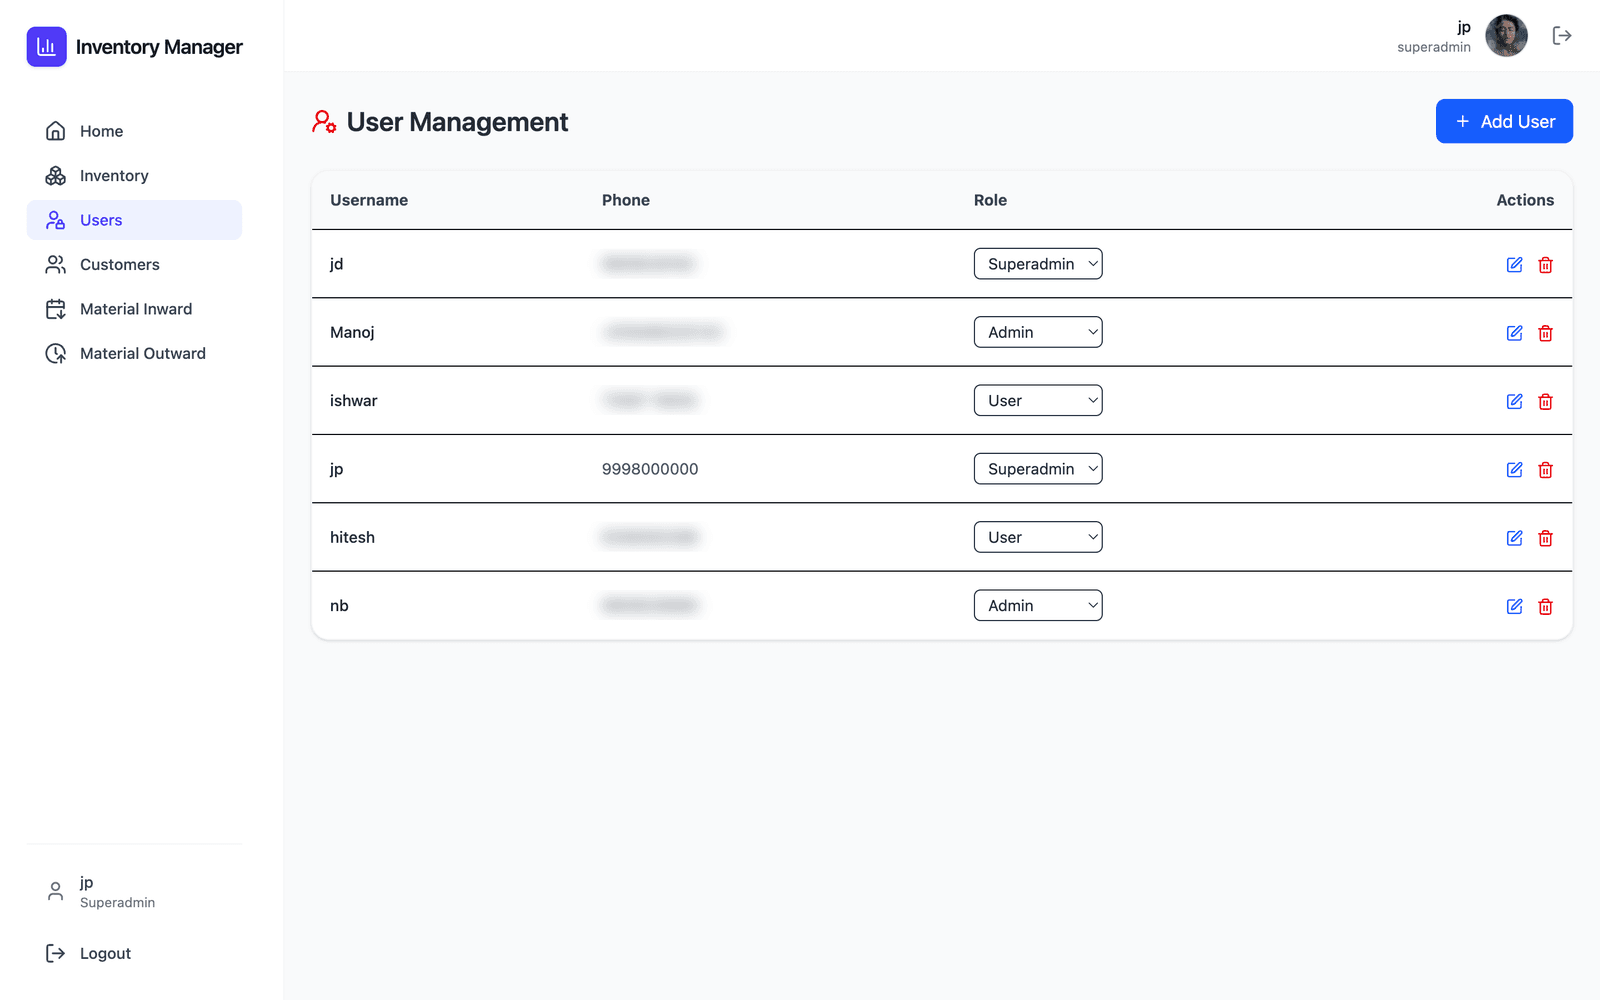Click the Manoj username cell
This screenshot has width=1600, height=1000.
point(352,332)
